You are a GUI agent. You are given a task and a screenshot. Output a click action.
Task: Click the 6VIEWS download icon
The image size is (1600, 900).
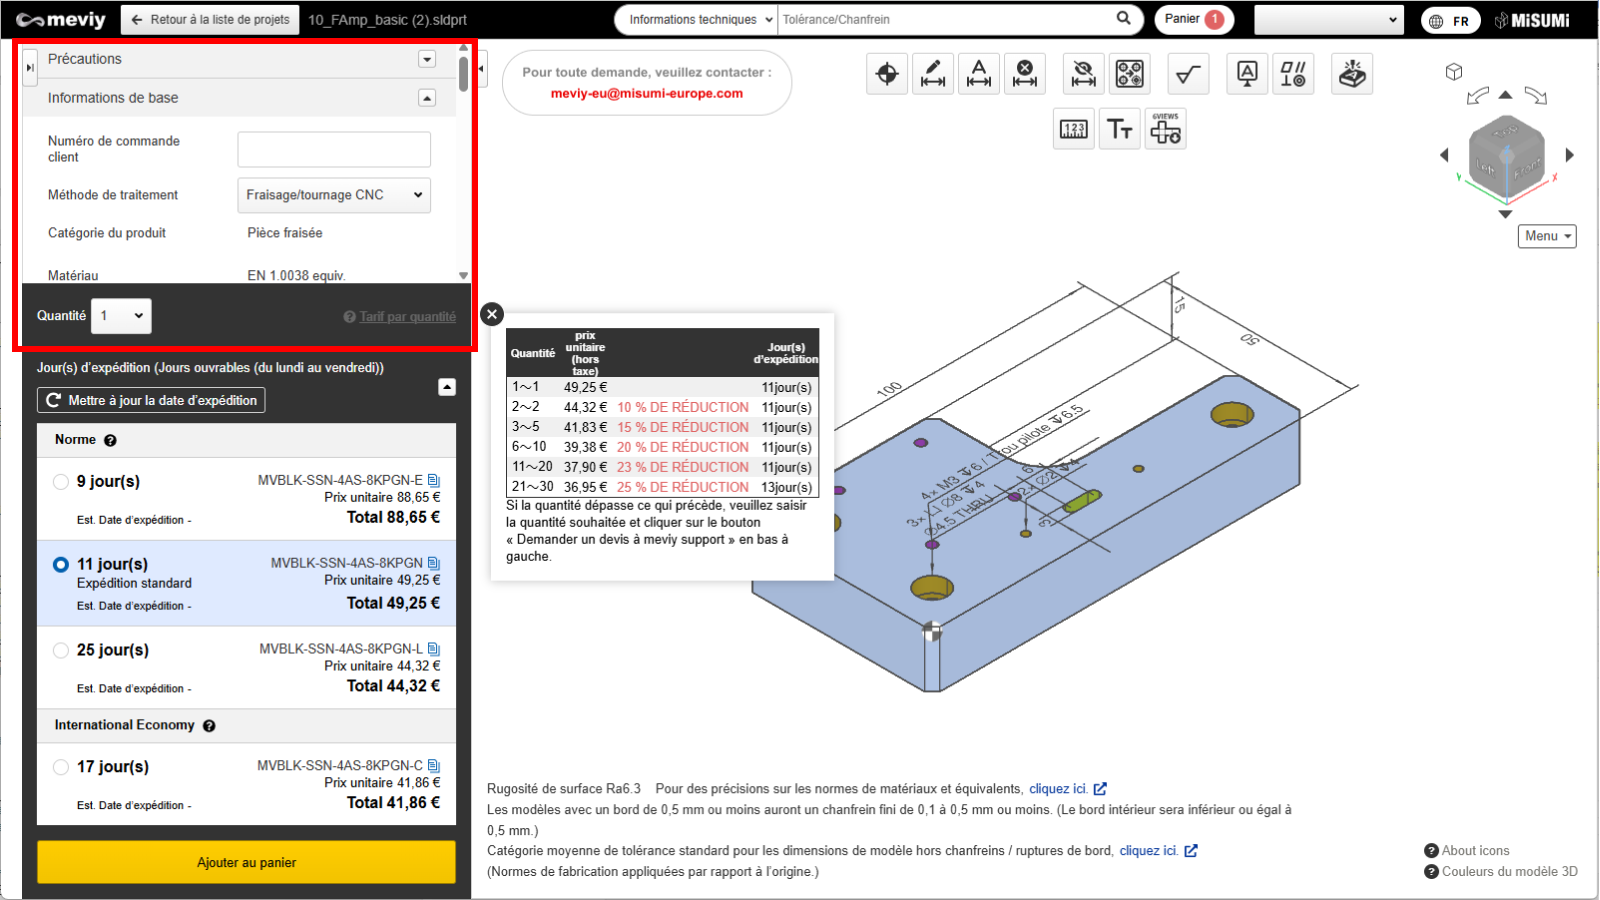pyautogui.click(x=1165, y=129)
